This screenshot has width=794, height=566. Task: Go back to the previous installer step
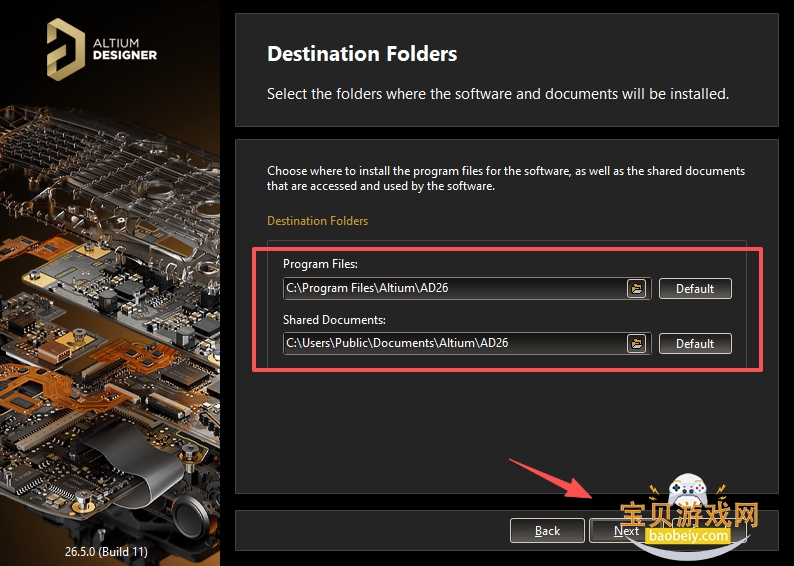(547, 531)
